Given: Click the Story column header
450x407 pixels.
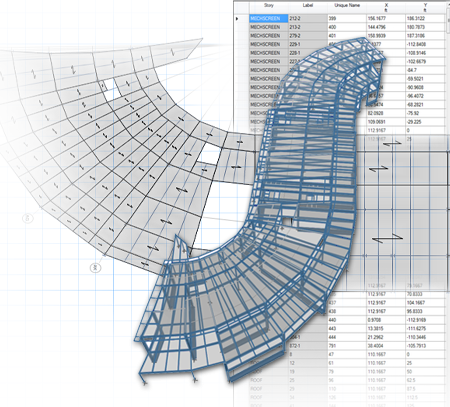Looking at the screenshot, I should click(269, 7).
